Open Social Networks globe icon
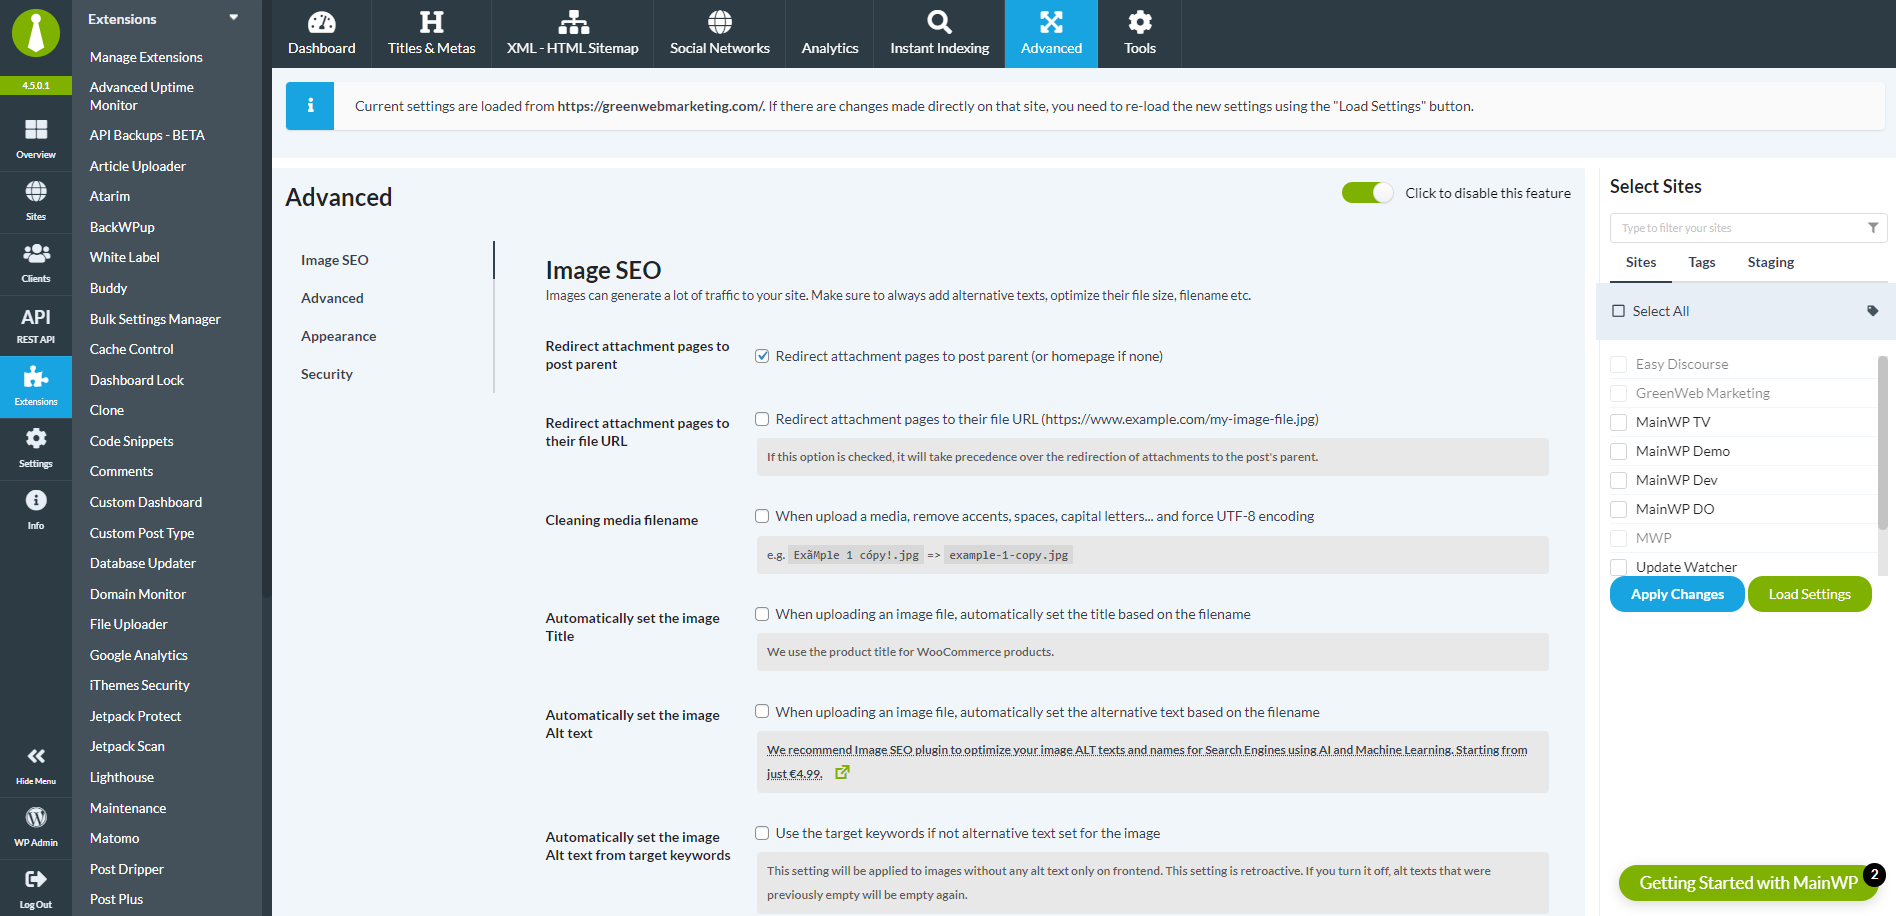Viewport: 1896px width, 916px height. click(720, 22)
